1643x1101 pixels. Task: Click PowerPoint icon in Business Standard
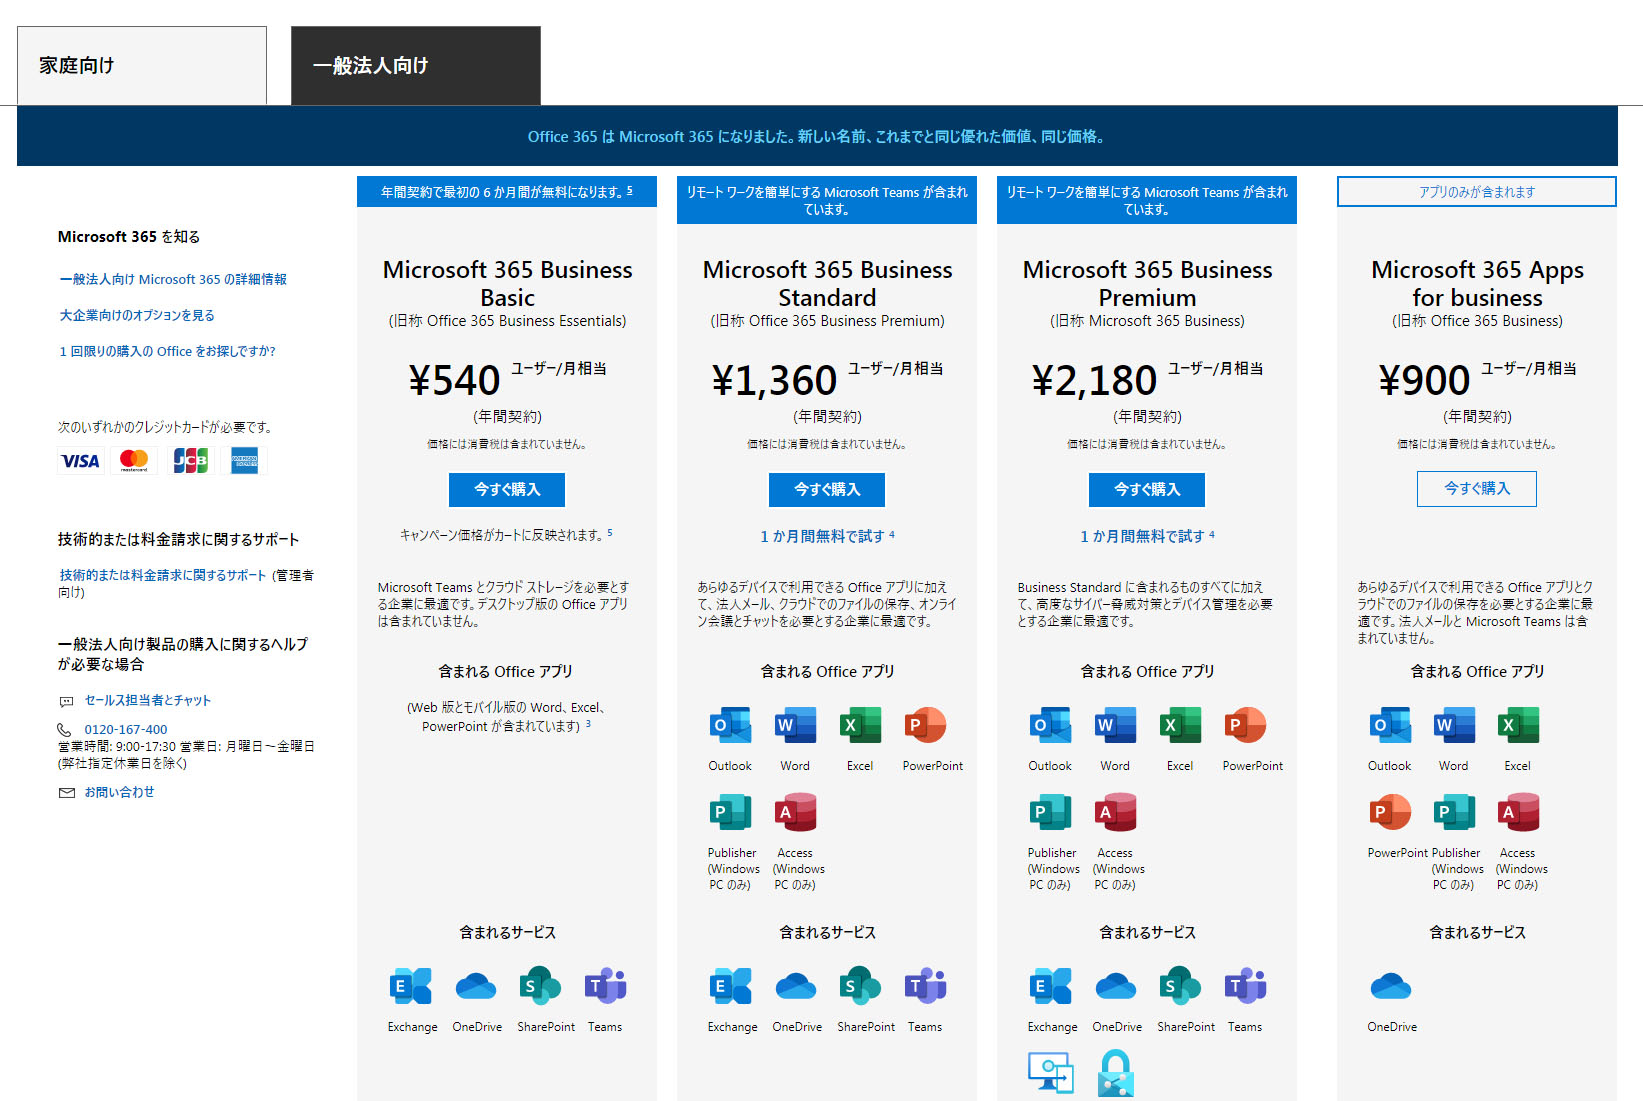point(925,725)
